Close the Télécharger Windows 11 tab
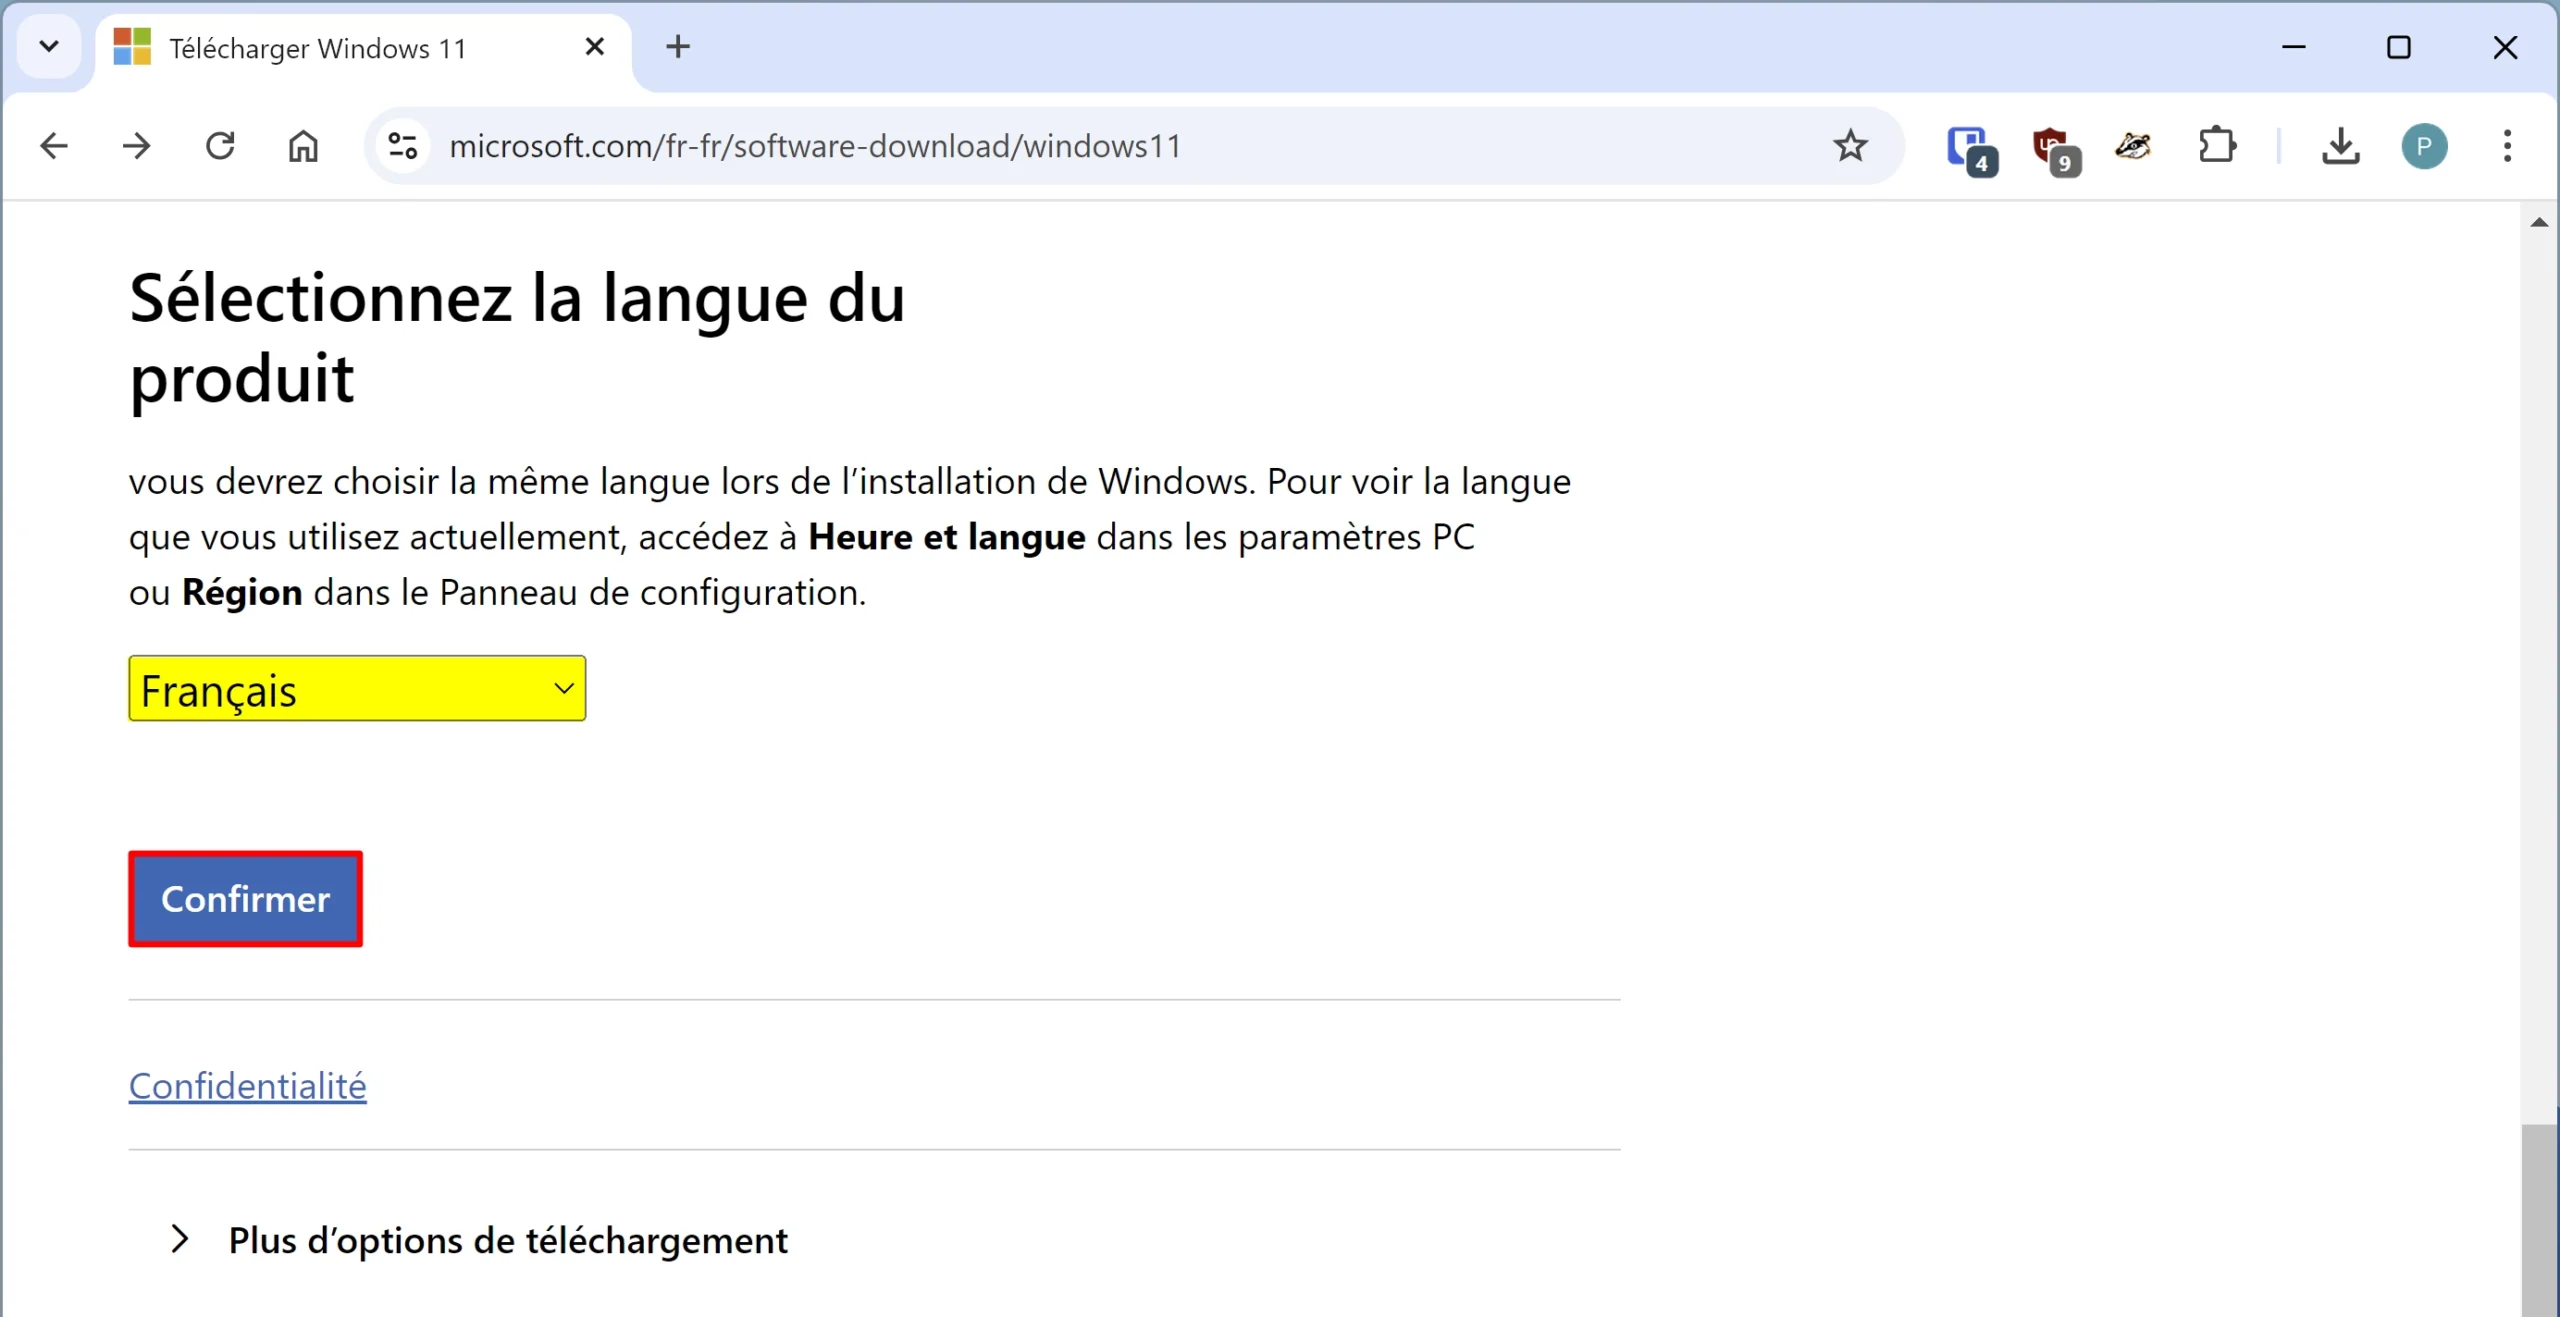This screenshot has height=1317, width=2560. (594, 47)
